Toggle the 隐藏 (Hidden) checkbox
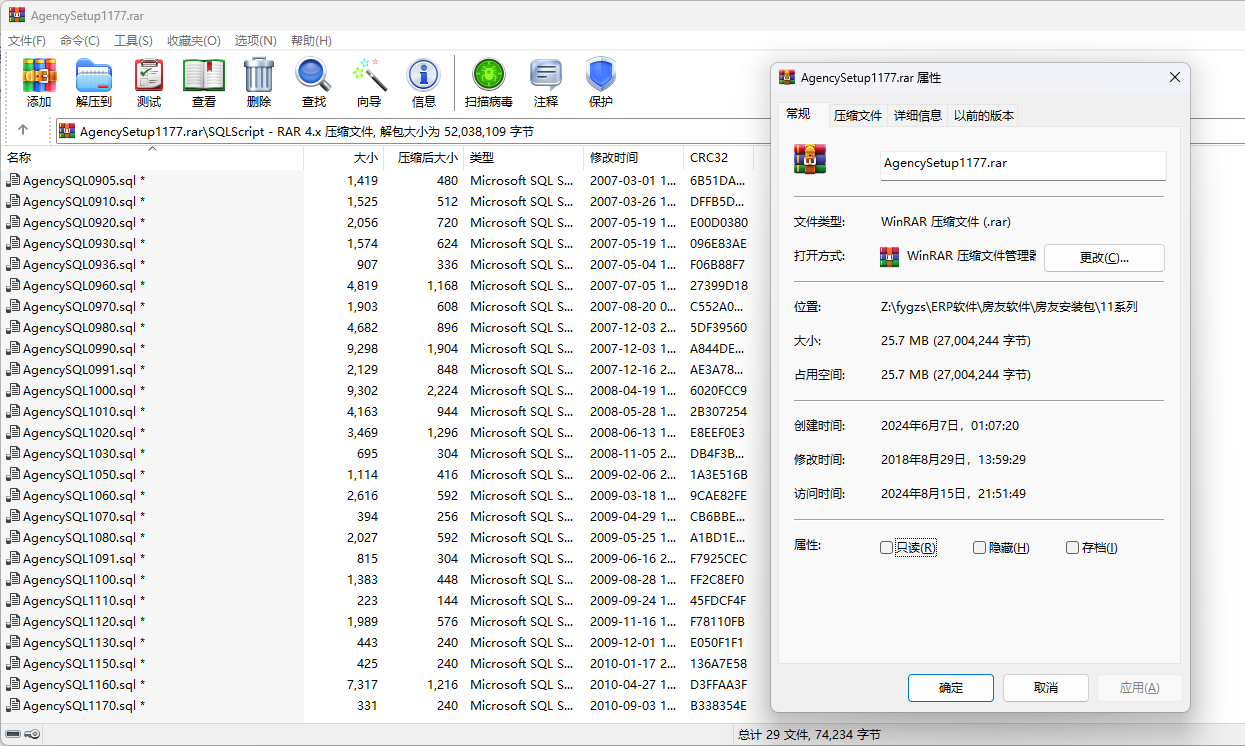The image size is (1245, 746). click(x=979, y=547)
